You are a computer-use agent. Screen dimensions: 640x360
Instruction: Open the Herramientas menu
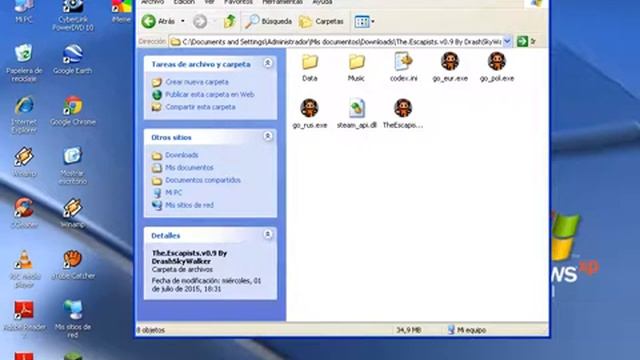(x=282, y=2)
